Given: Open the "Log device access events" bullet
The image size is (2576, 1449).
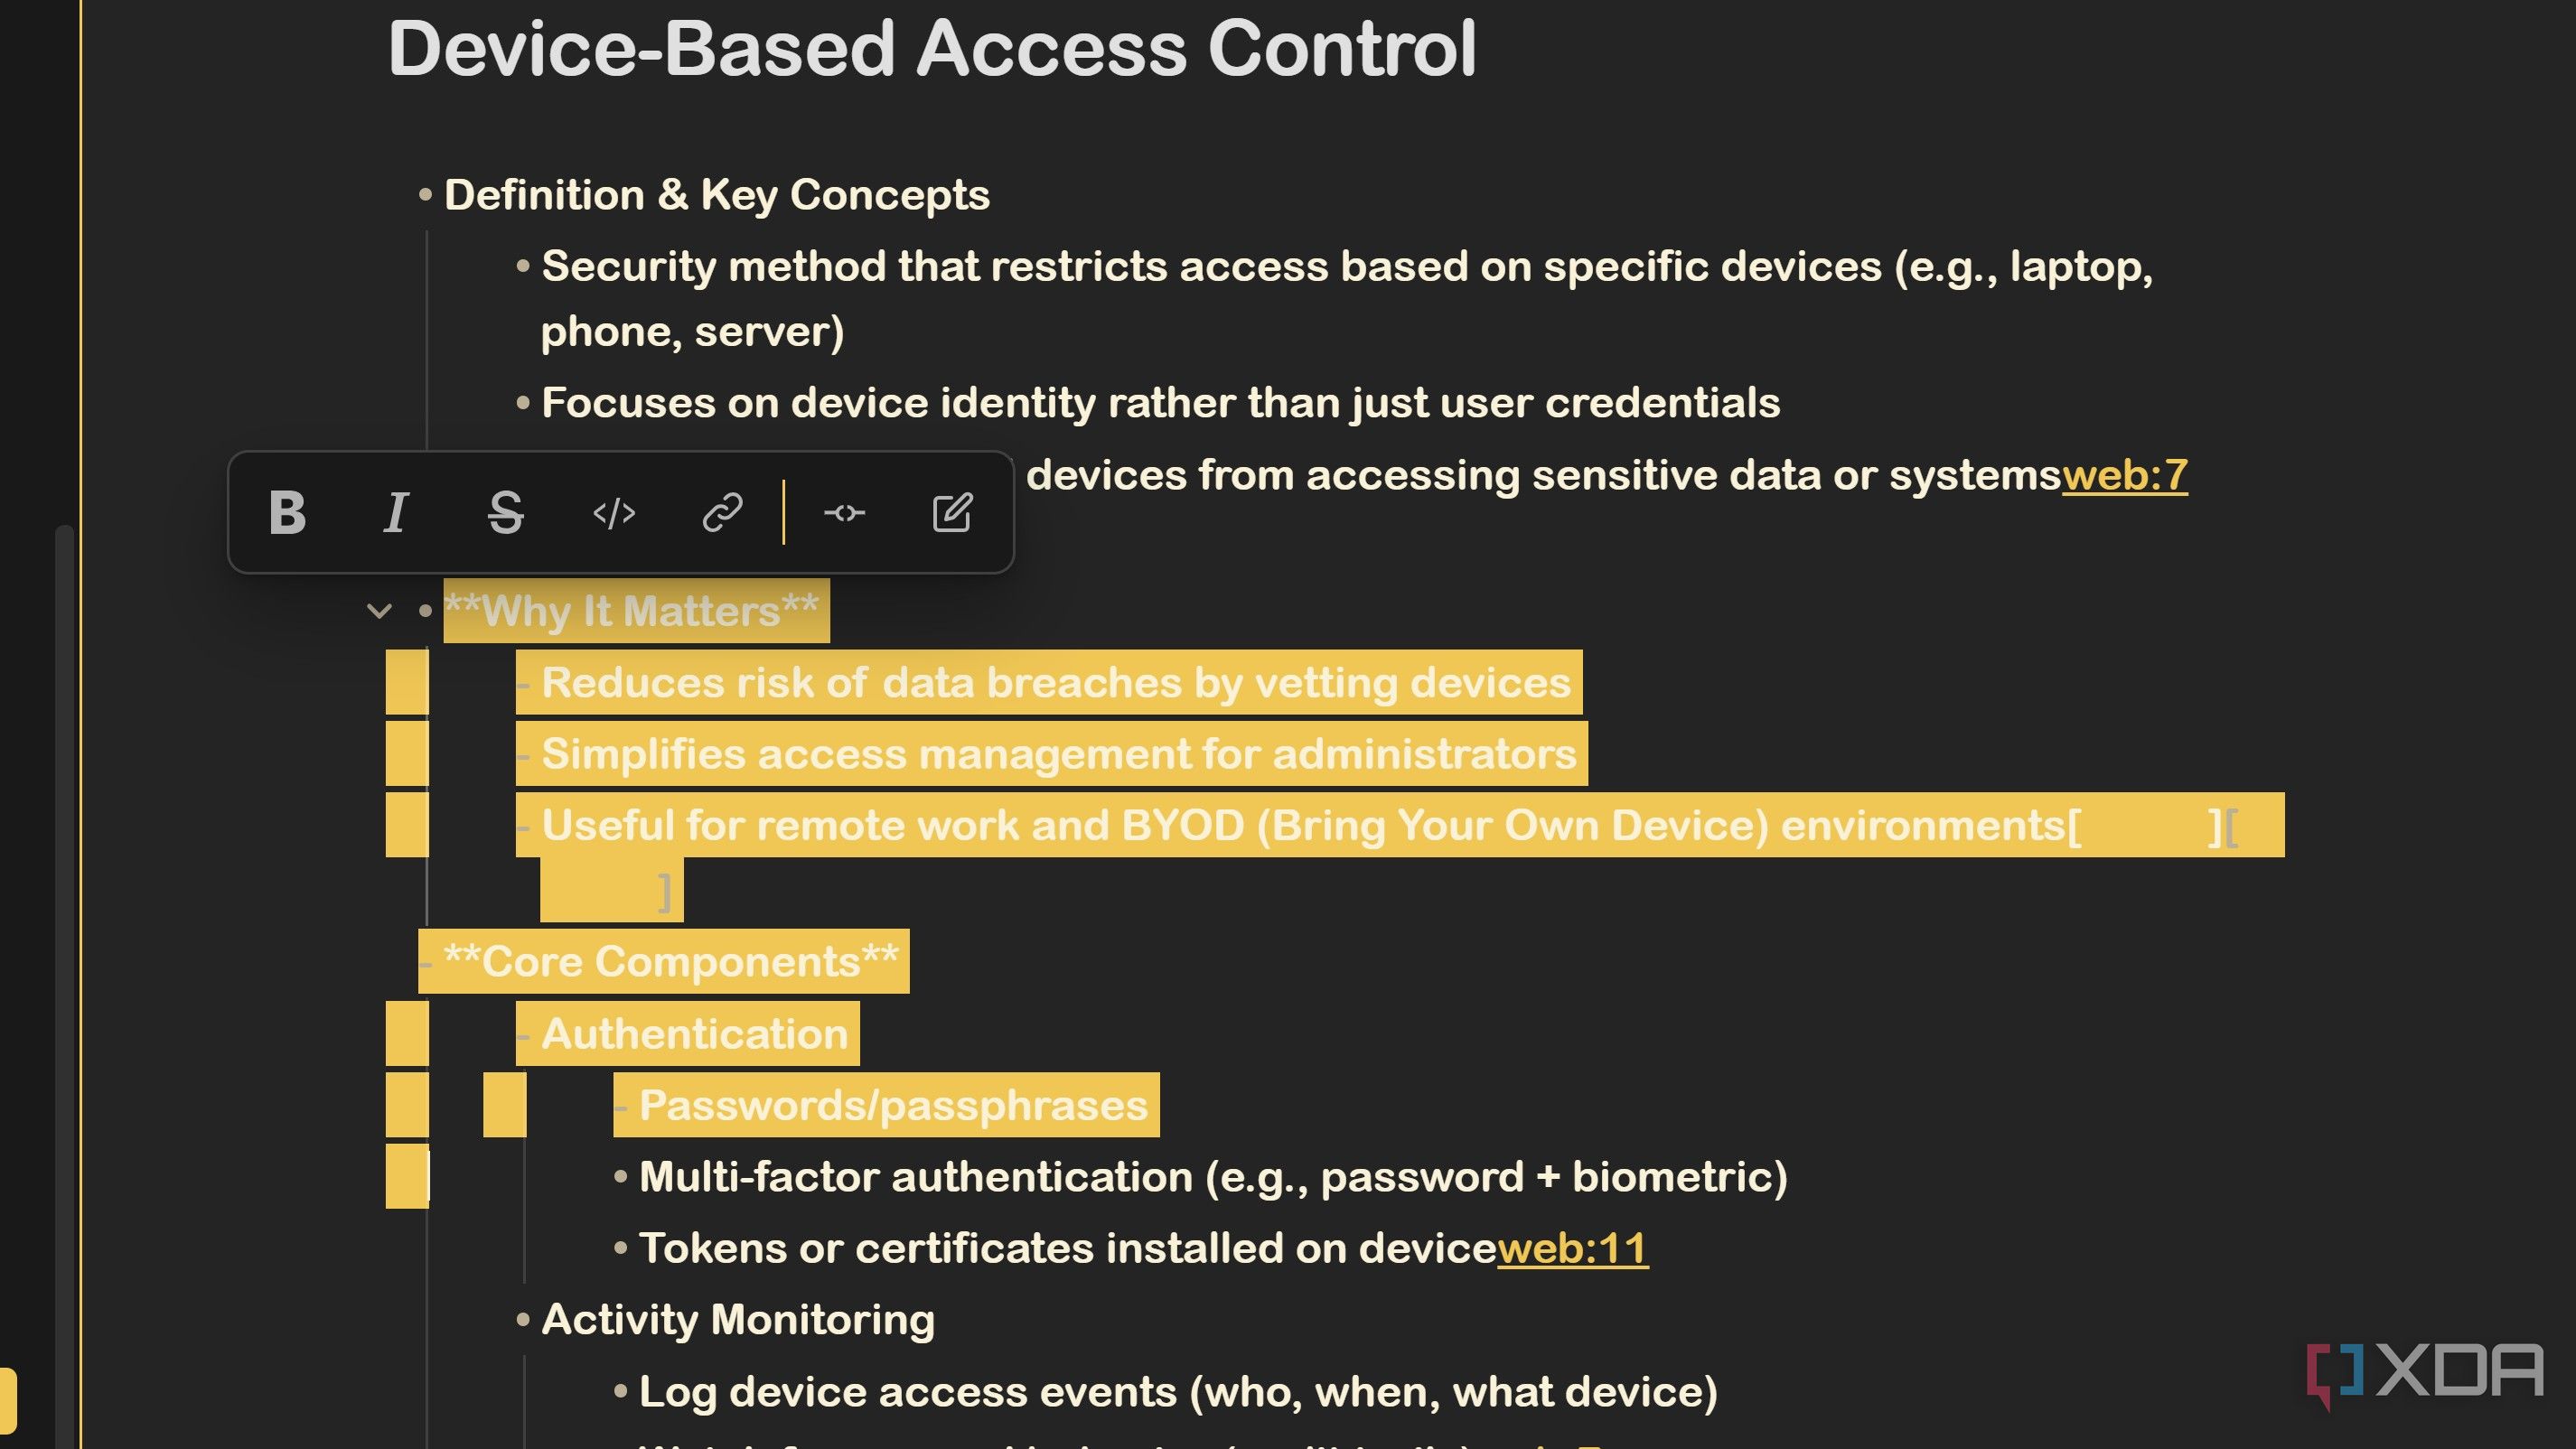Looking at the screenshot, I should [621, 1392].
